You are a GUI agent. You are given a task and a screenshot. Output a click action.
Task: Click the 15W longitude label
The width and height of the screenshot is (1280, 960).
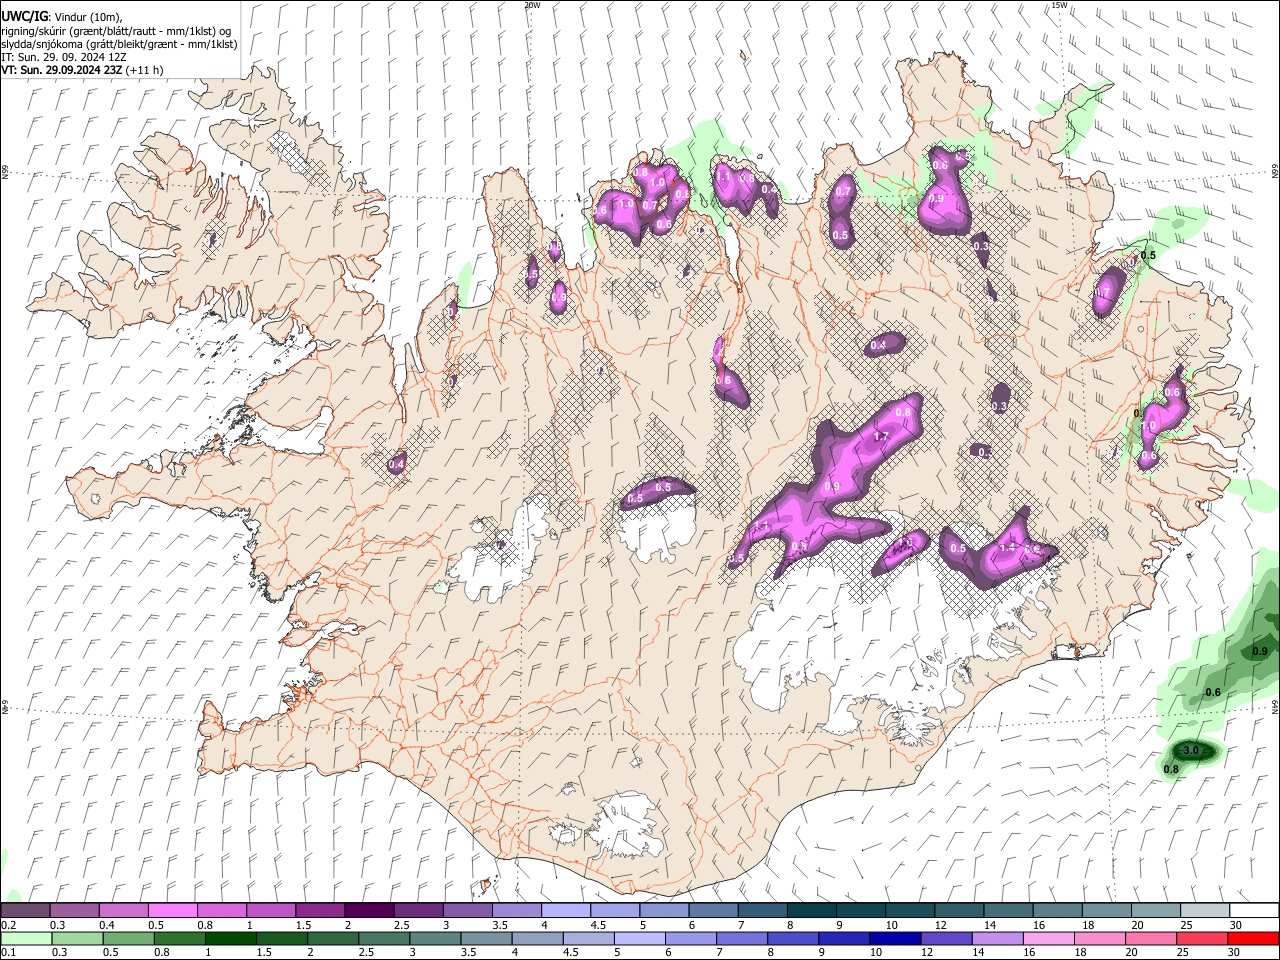pos(1059,5)
